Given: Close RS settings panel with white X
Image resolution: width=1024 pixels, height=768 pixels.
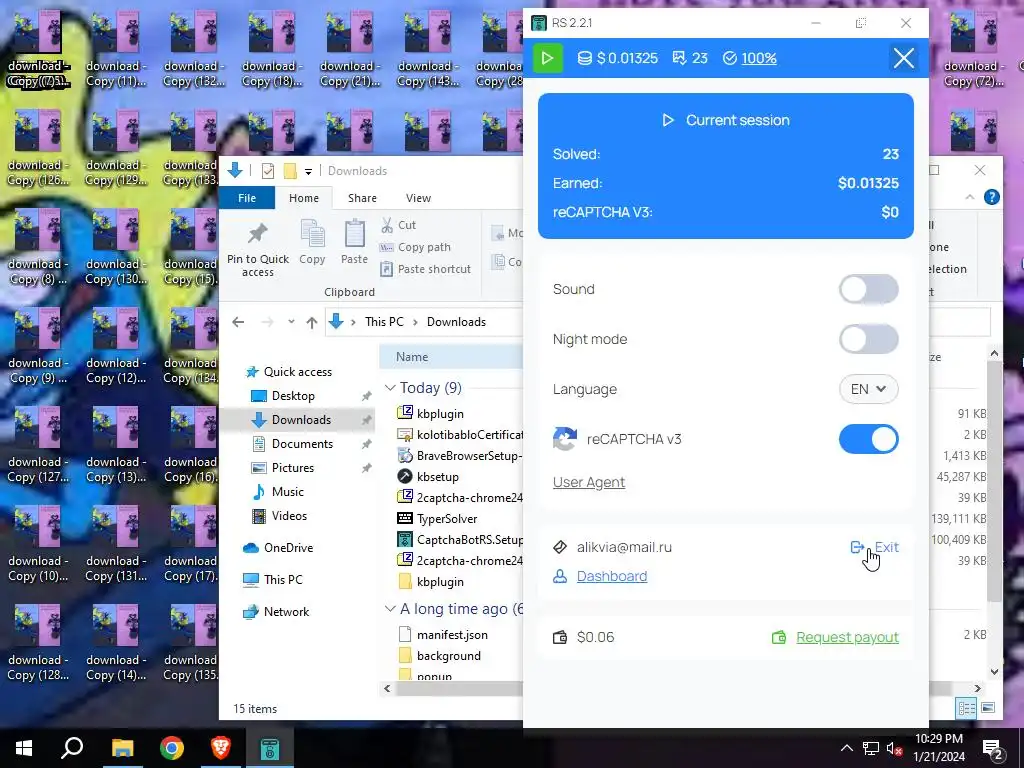Looking at the screenshot, I should 904,58.
